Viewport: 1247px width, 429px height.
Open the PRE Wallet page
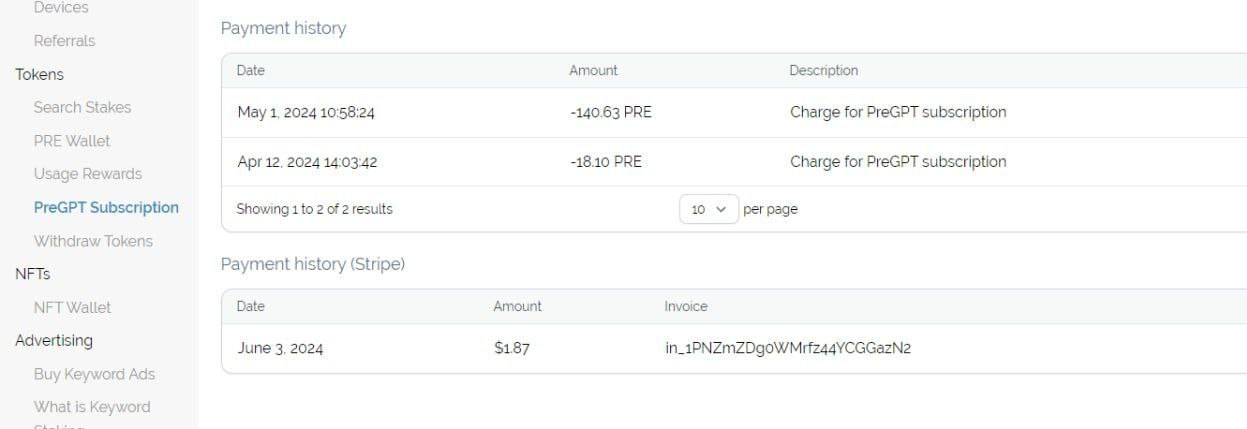(72, 141)
